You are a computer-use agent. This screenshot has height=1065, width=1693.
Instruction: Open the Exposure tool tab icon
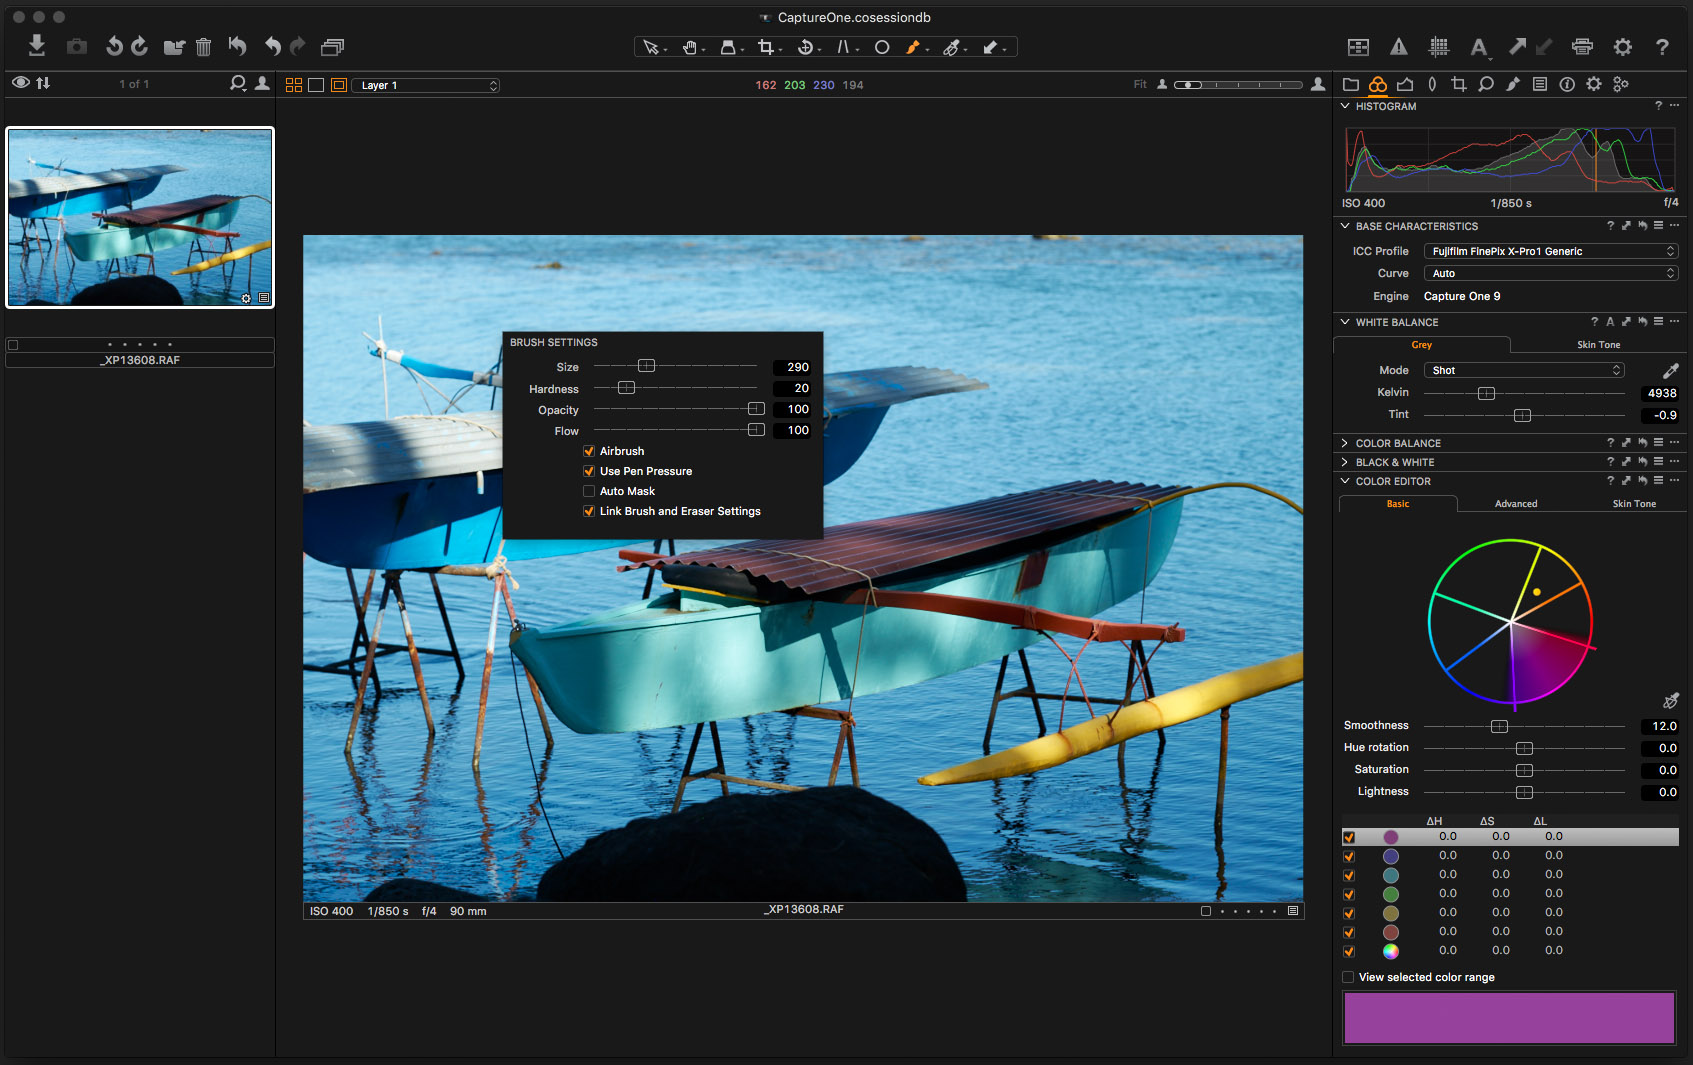point(1405,84)
